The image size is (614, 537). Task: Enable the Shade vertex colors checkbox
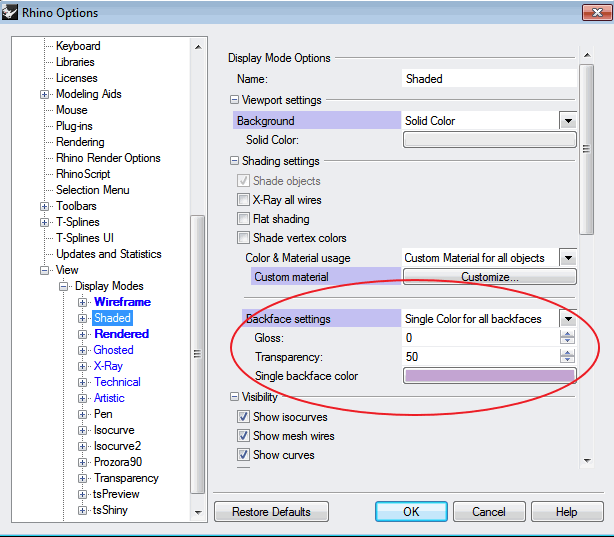(x=243, y=238)
